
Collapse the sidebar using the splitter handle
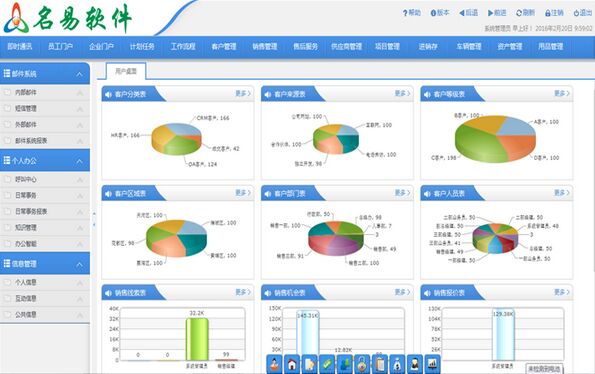coord(94,220)
